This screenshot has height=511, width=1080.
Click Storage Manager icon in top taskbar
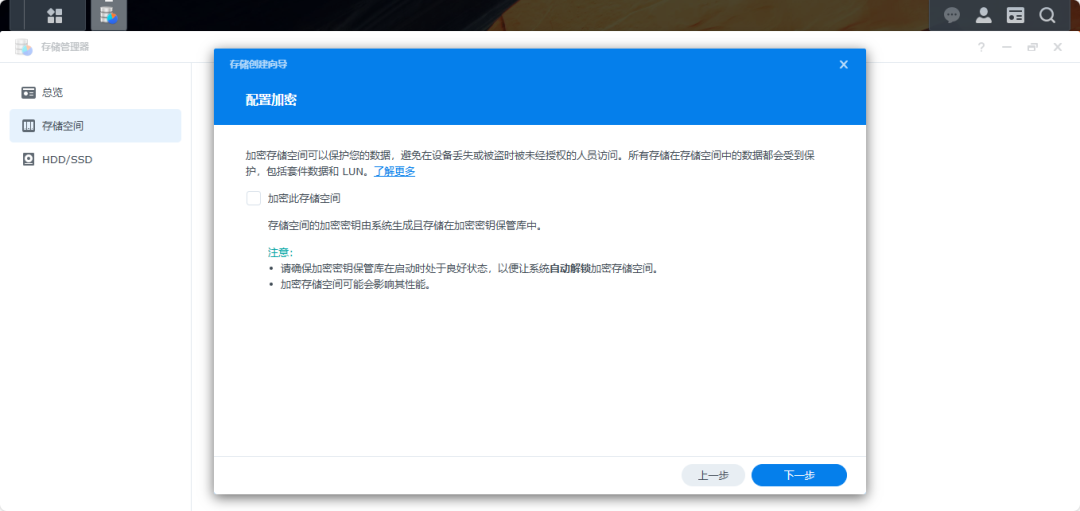click(x=108, y=15)
